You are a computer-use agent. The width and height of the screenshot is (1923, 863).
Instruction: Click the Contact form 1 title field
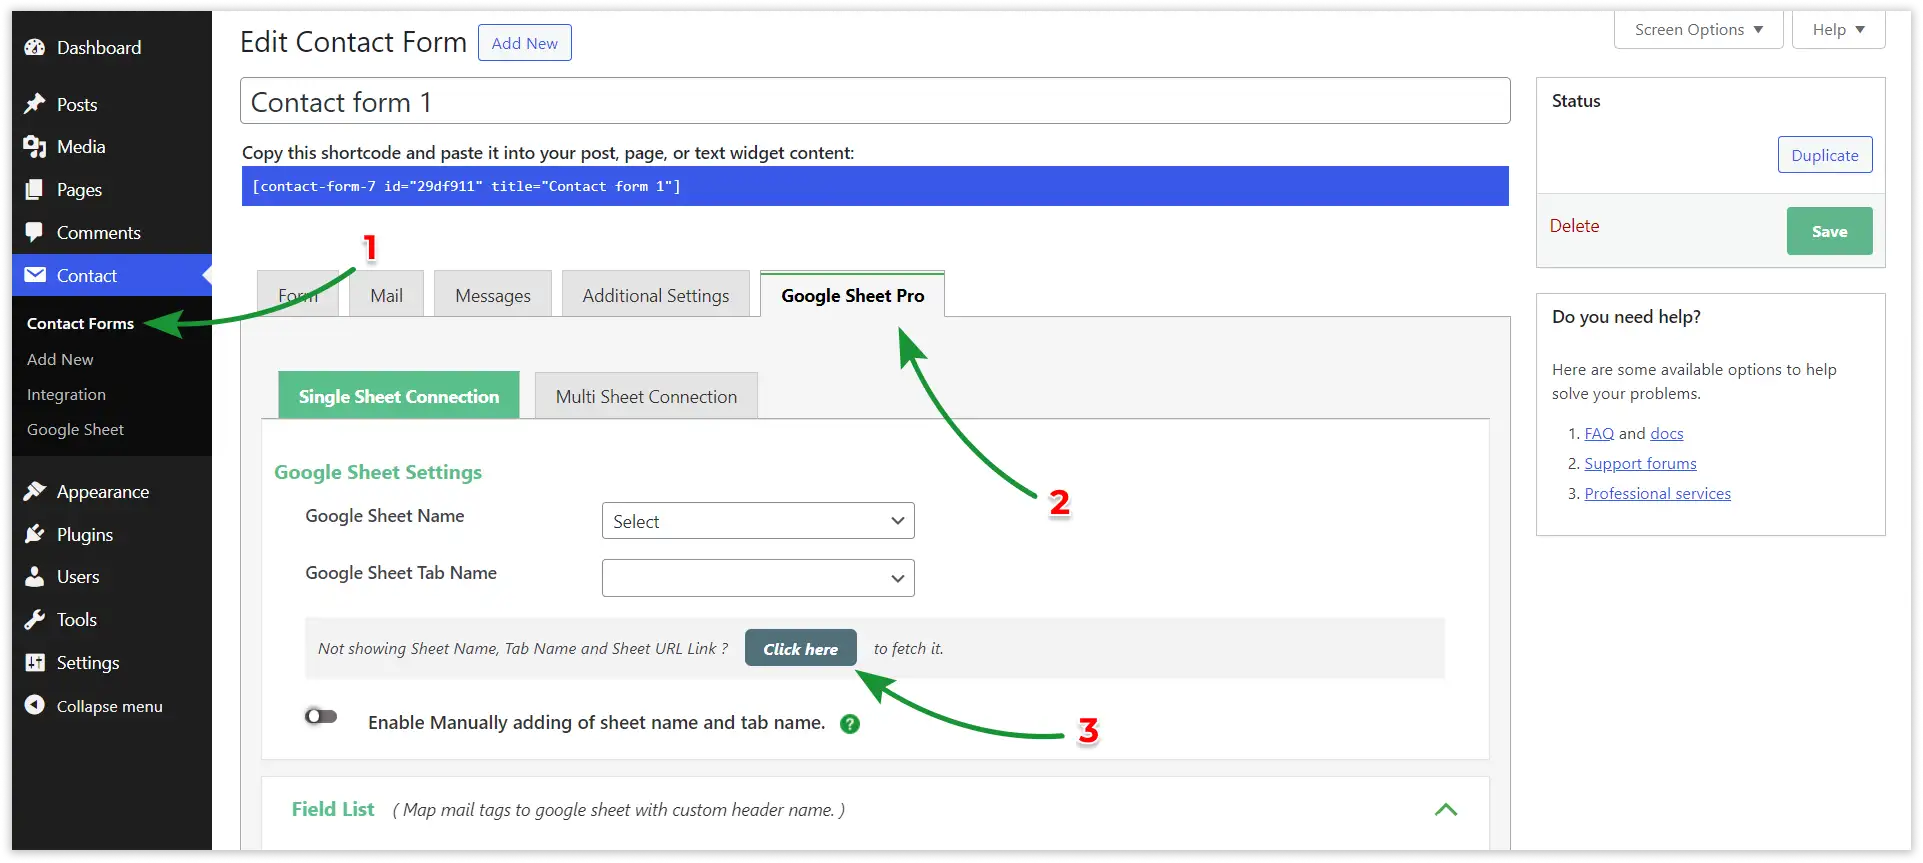874,102
